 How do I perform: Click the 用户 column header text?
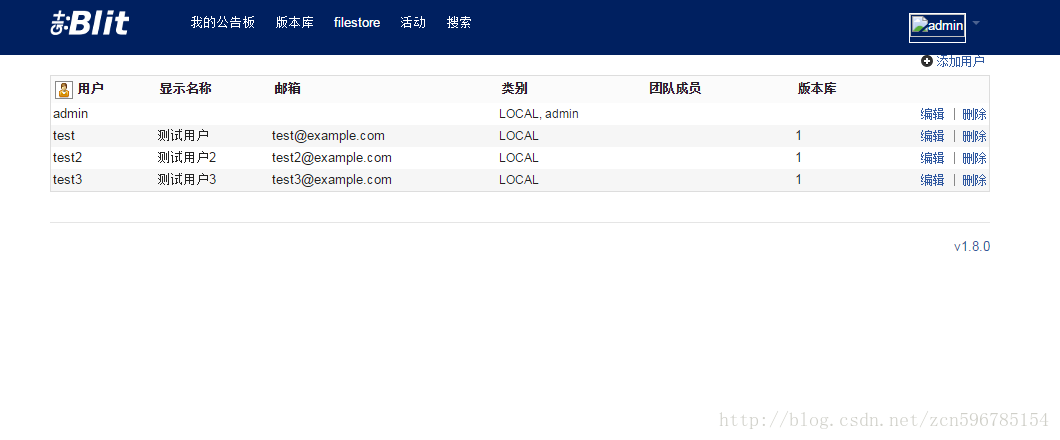[91, 89]
